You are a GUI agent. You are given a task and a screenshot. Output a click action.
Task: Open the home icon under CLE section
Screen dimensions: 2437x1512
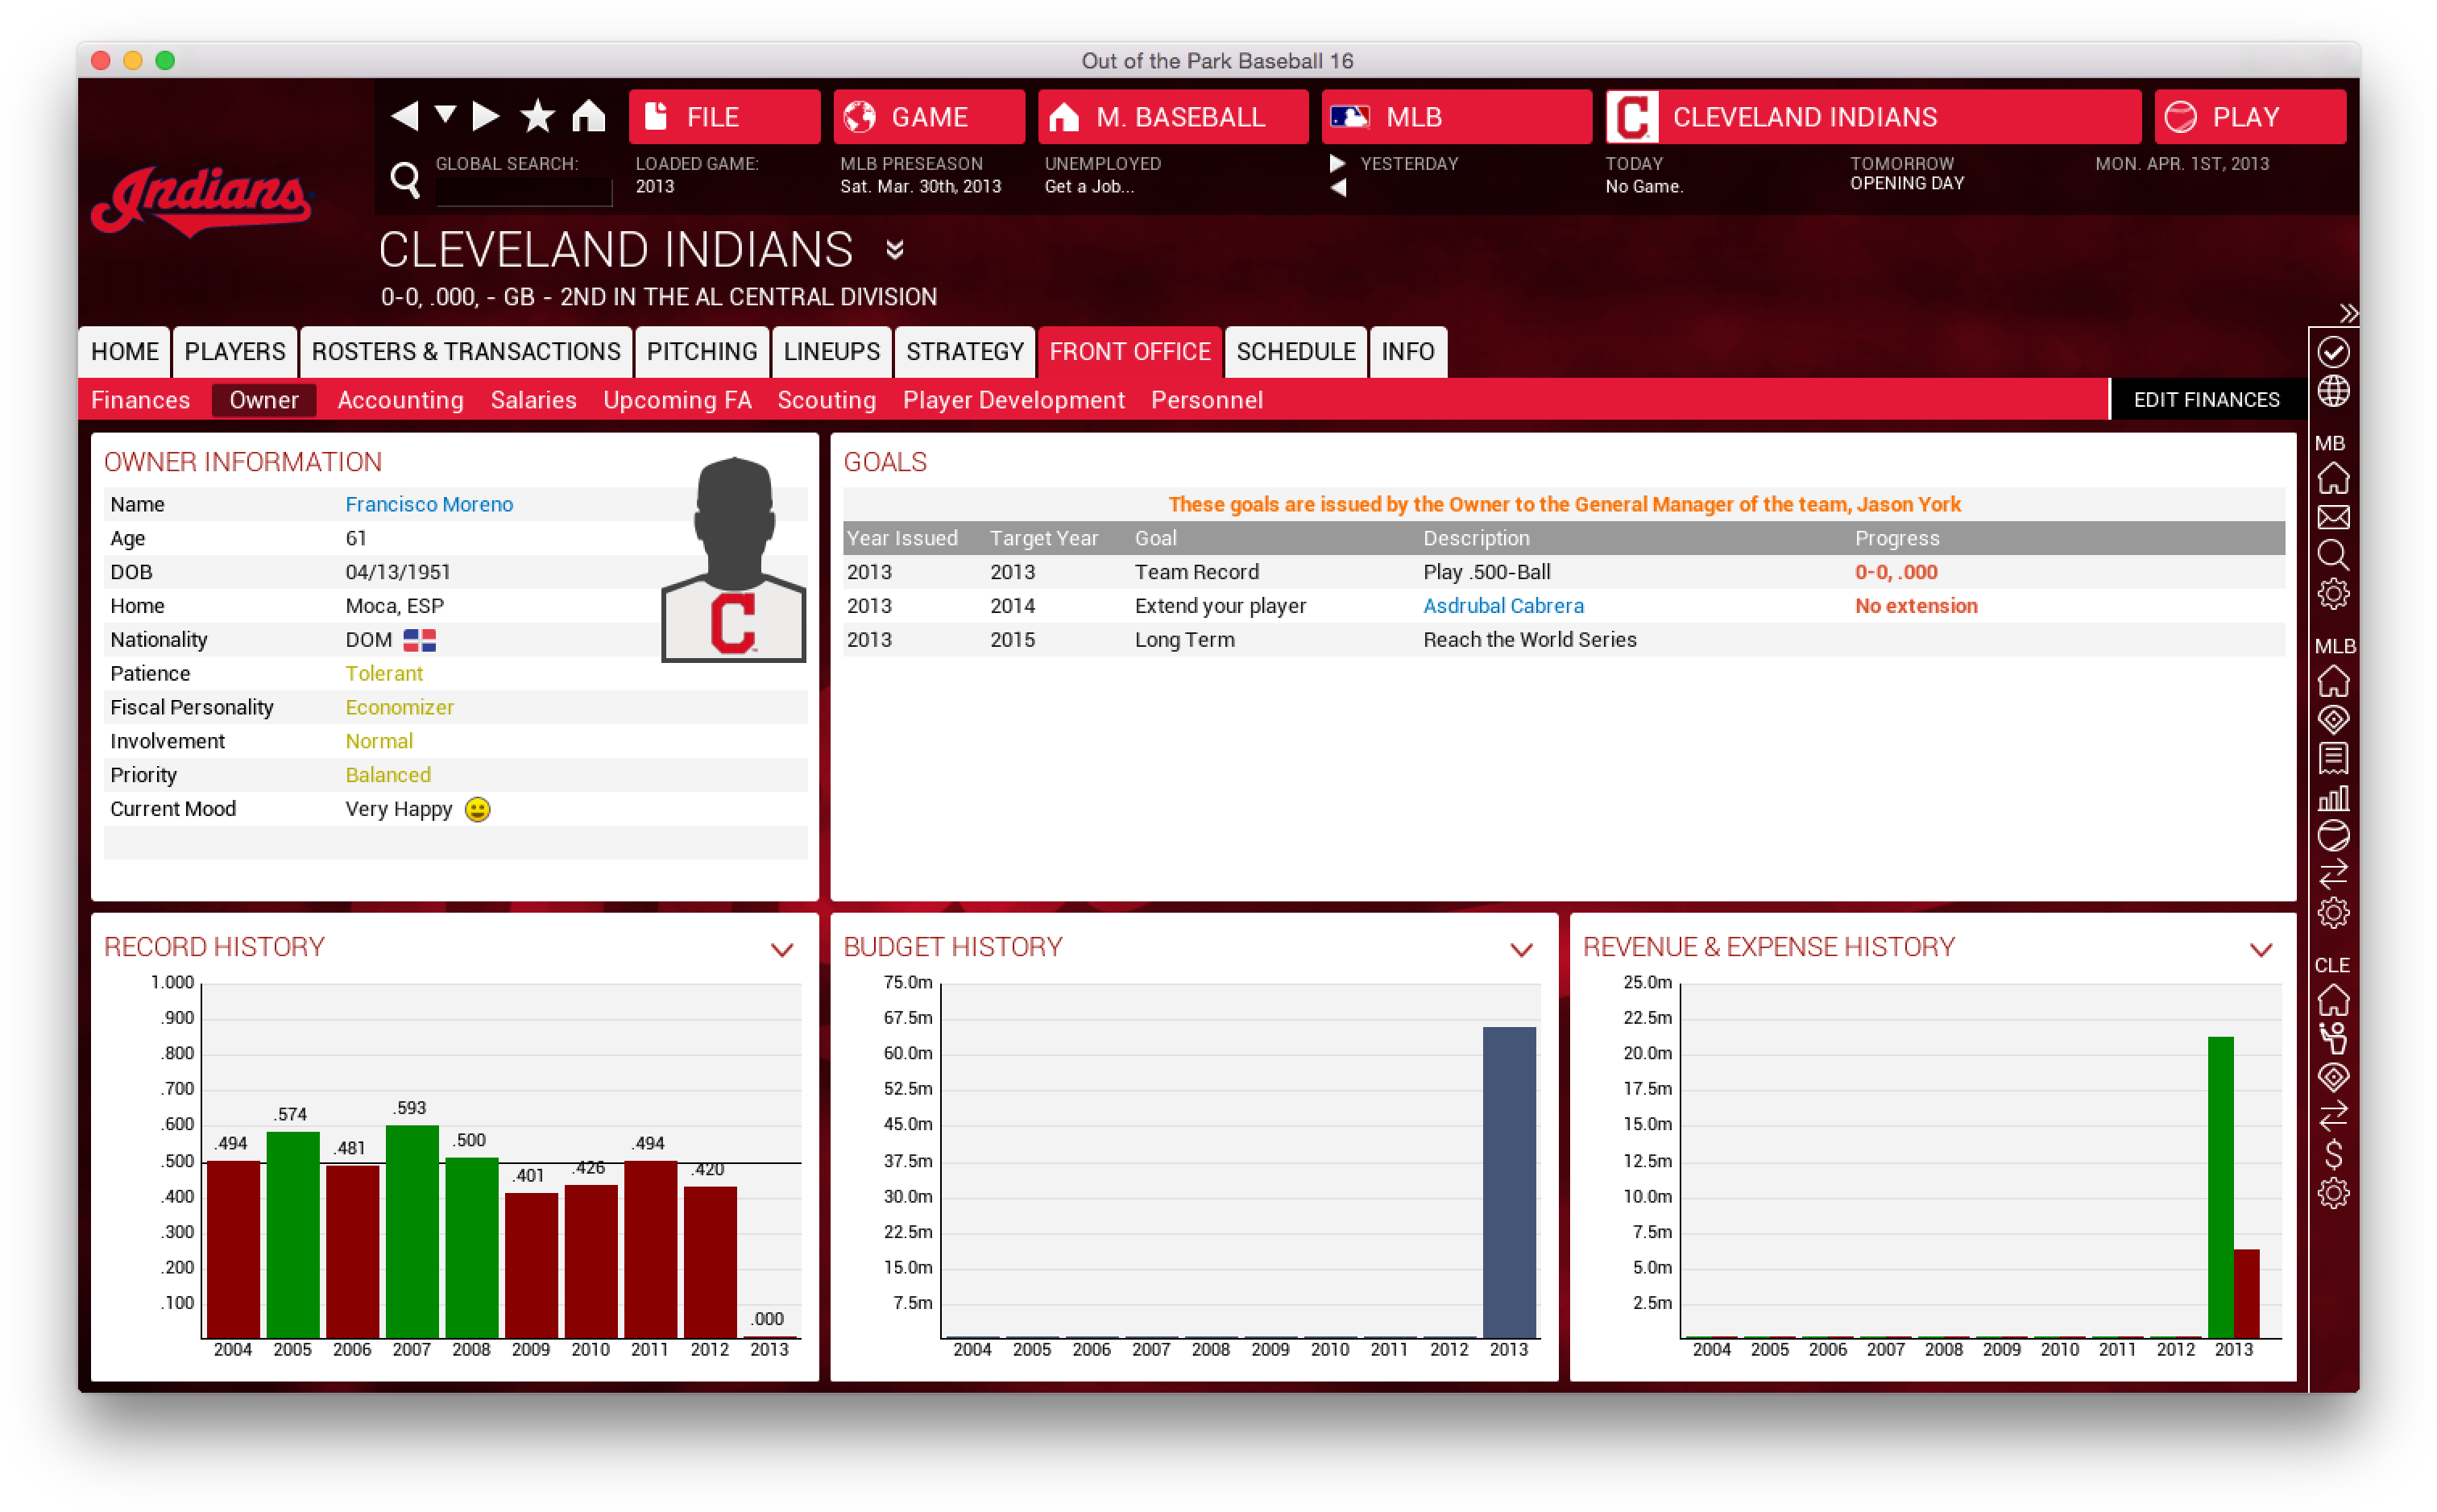[x=2332, y=1001]
